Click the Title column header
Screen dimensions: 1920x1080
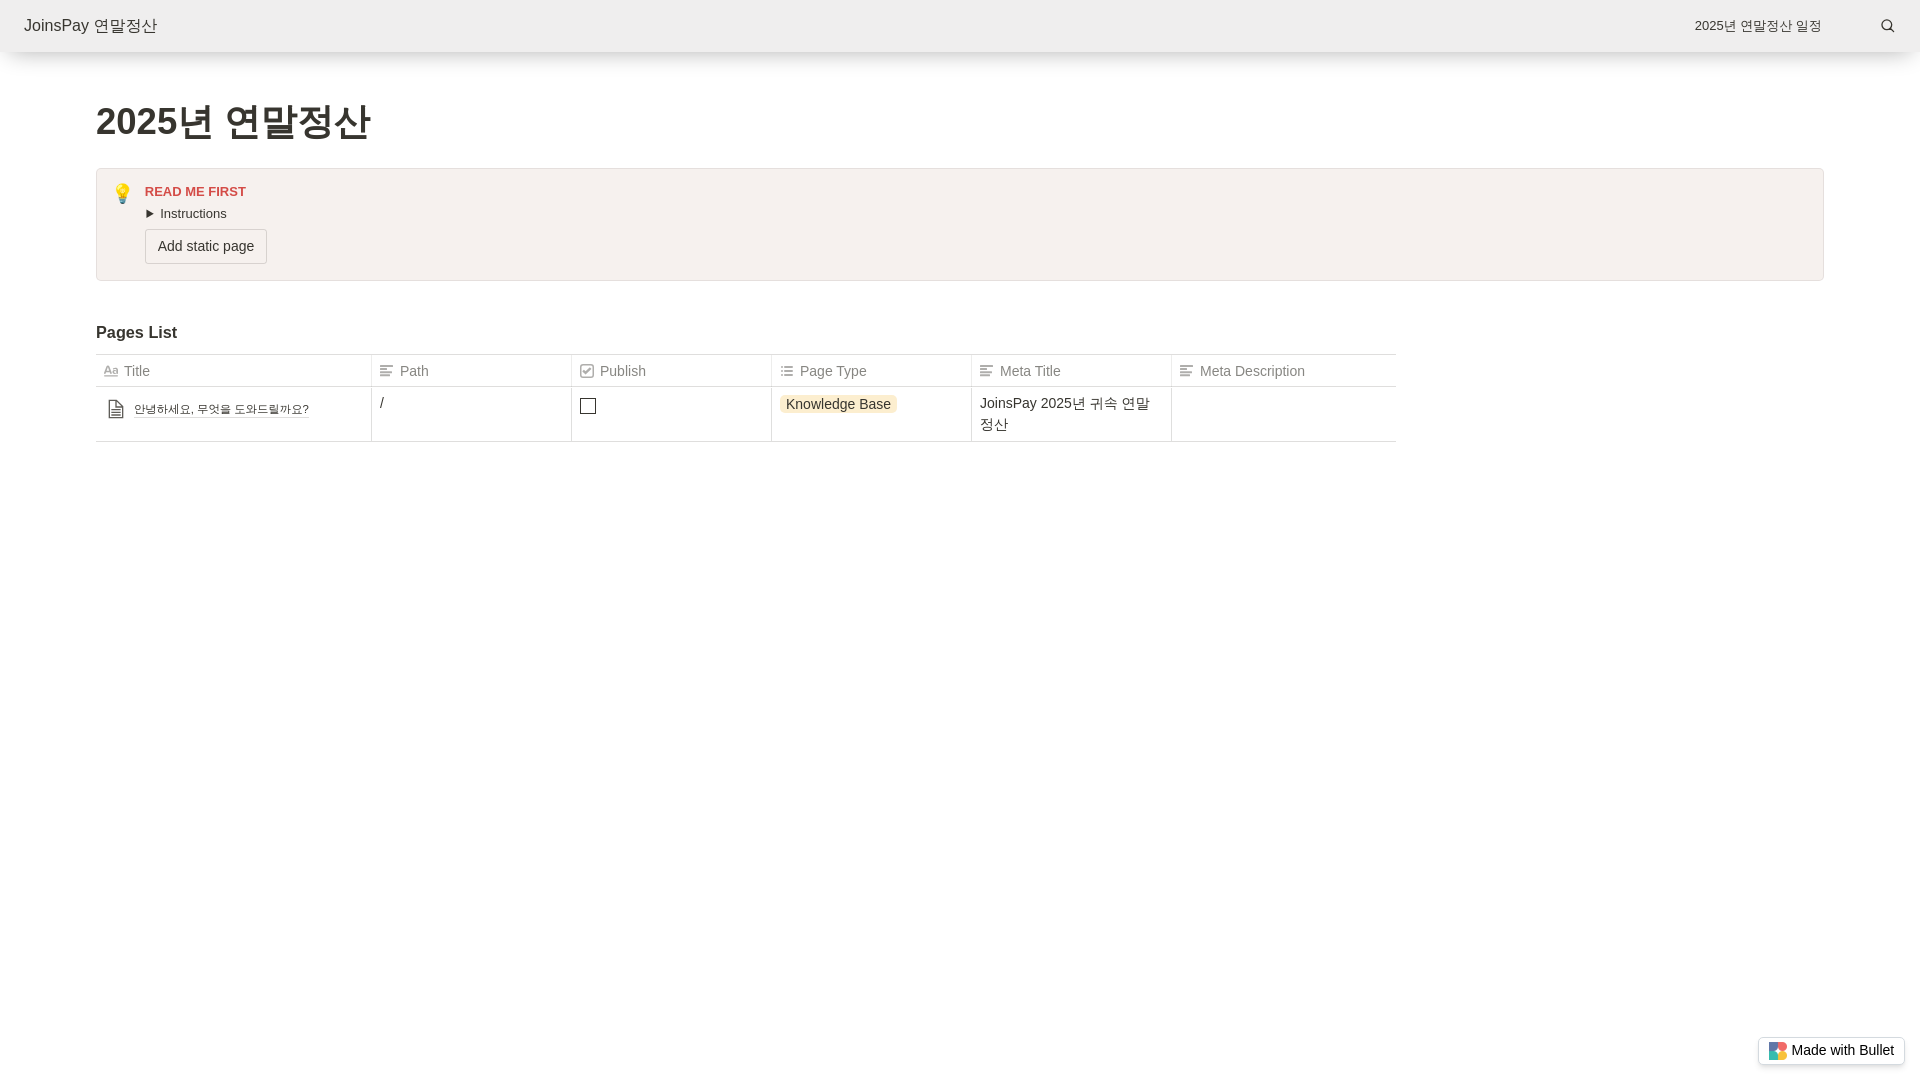point(233,371)
